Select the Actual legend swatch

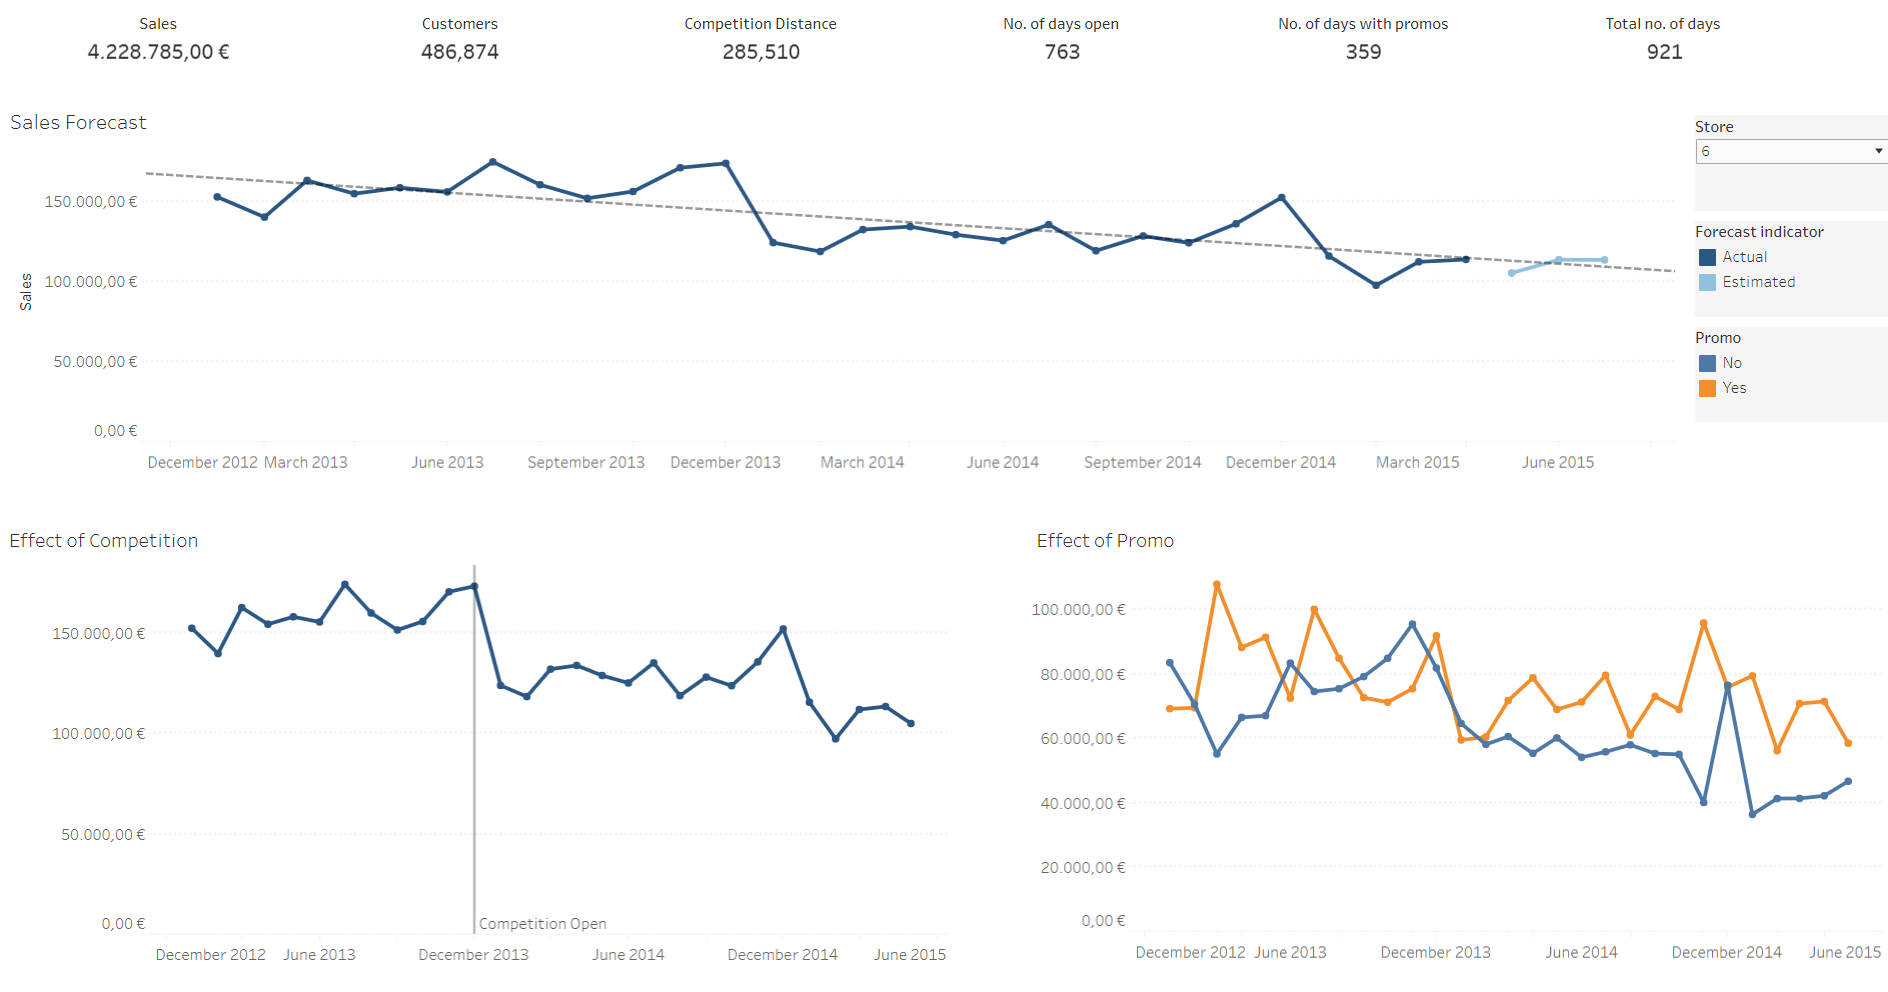1707,257
